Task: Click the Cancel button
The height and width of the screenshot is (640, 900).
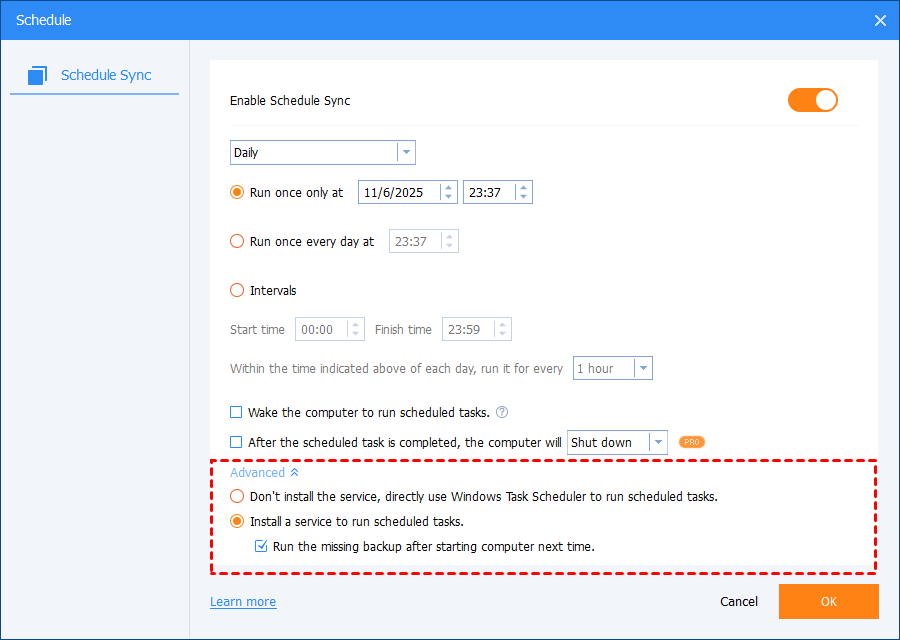Action: click(x=739, y=602)
